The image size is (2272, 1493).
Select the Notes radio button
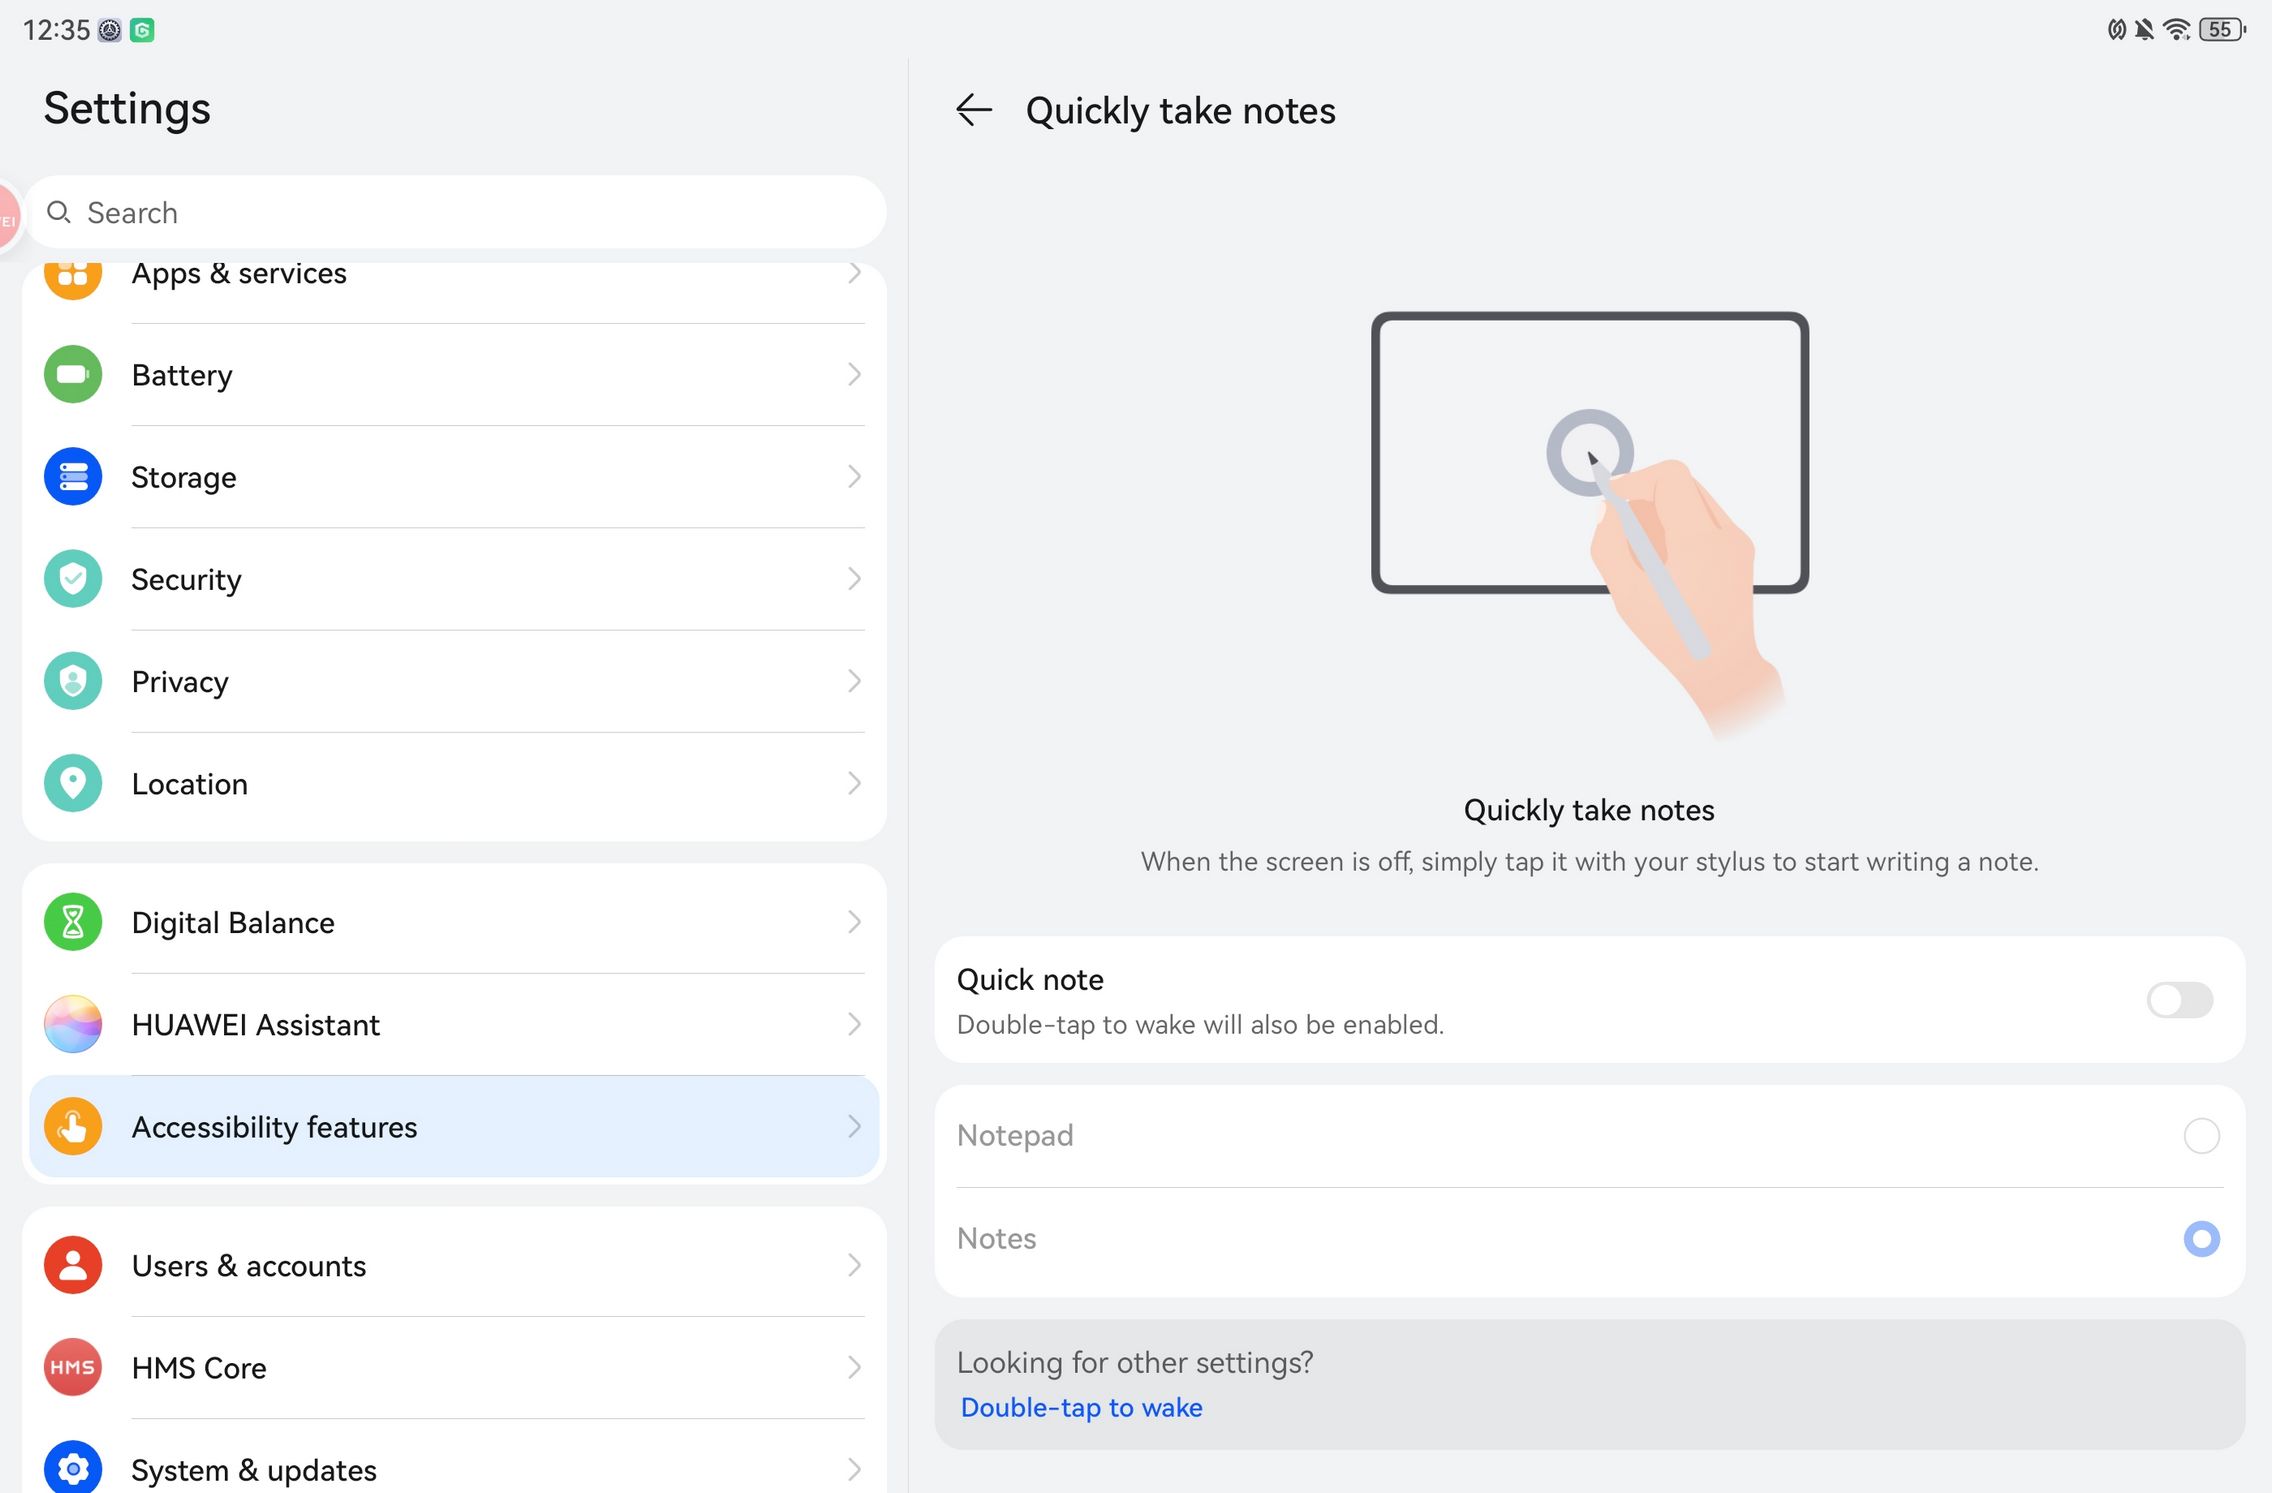(x=2201, y=1239)
